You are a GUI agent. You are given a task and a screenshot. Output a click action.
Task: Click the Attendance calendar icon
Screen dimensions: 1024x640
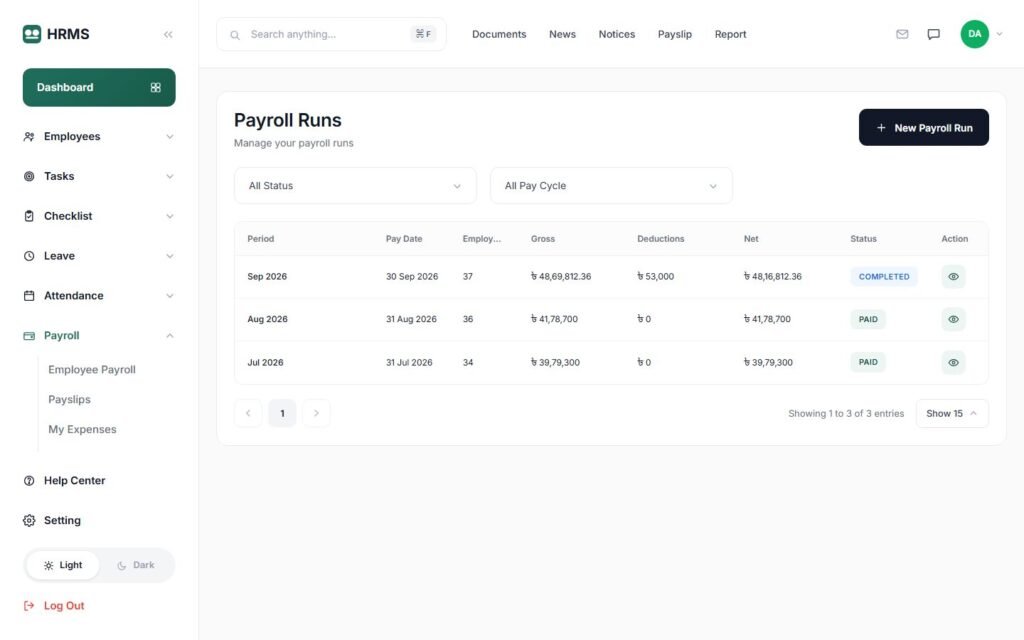(29, 296)
